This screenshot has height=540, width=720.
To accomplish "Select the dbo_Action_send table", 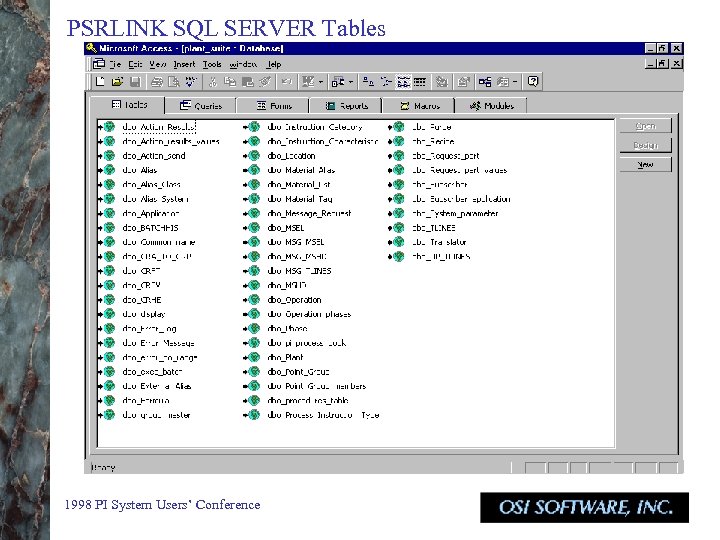I will [154, 156].
